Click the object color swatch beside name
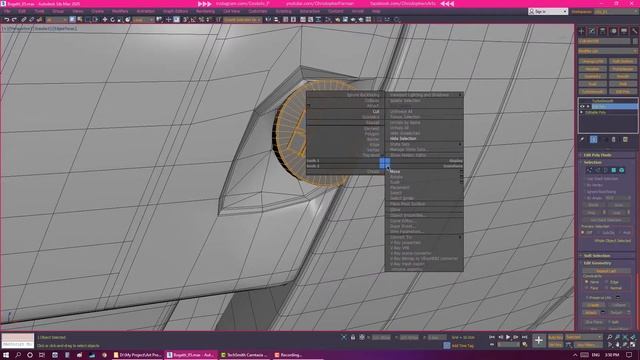640x360 pixels. [x=635, y=41]
